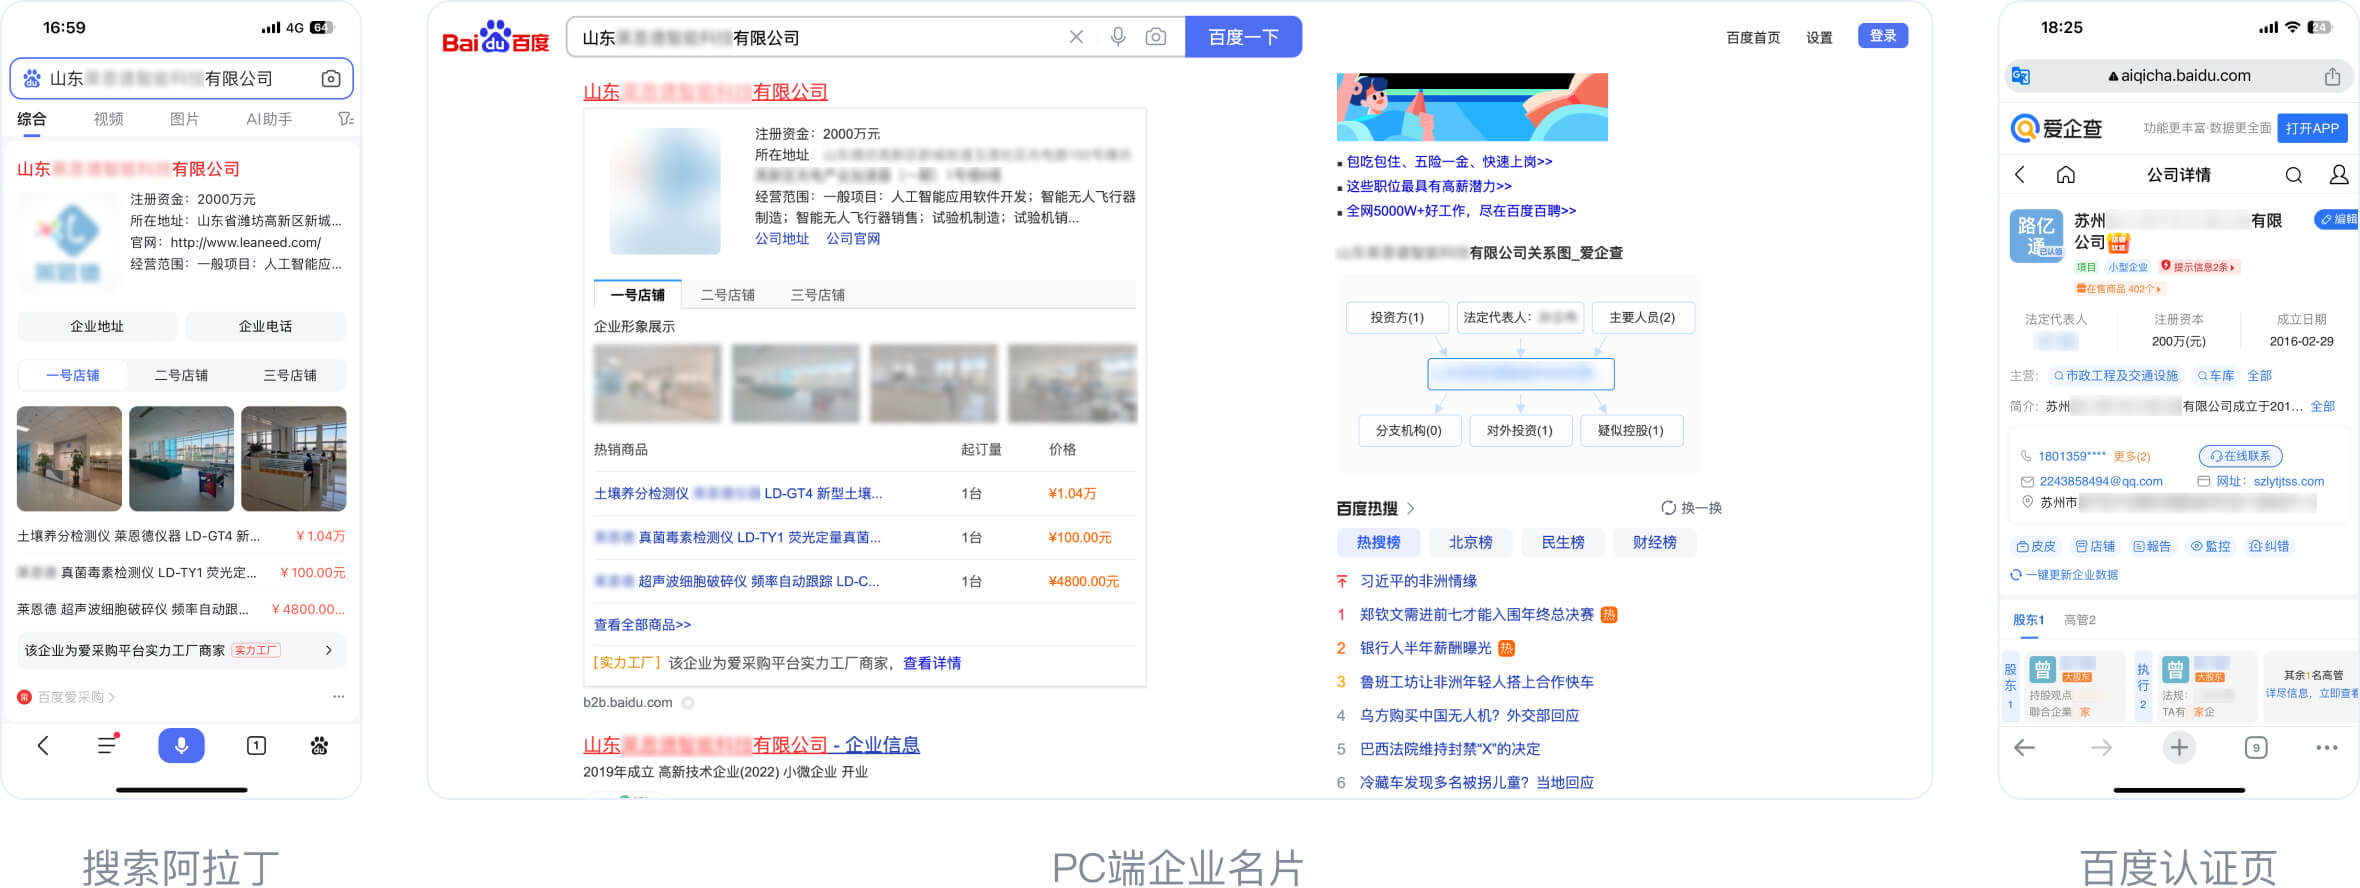Open three-dot menu in right phone bottom bar
The height and width of the screenshot is (888, 2360).
click(x=2327, y=747)
